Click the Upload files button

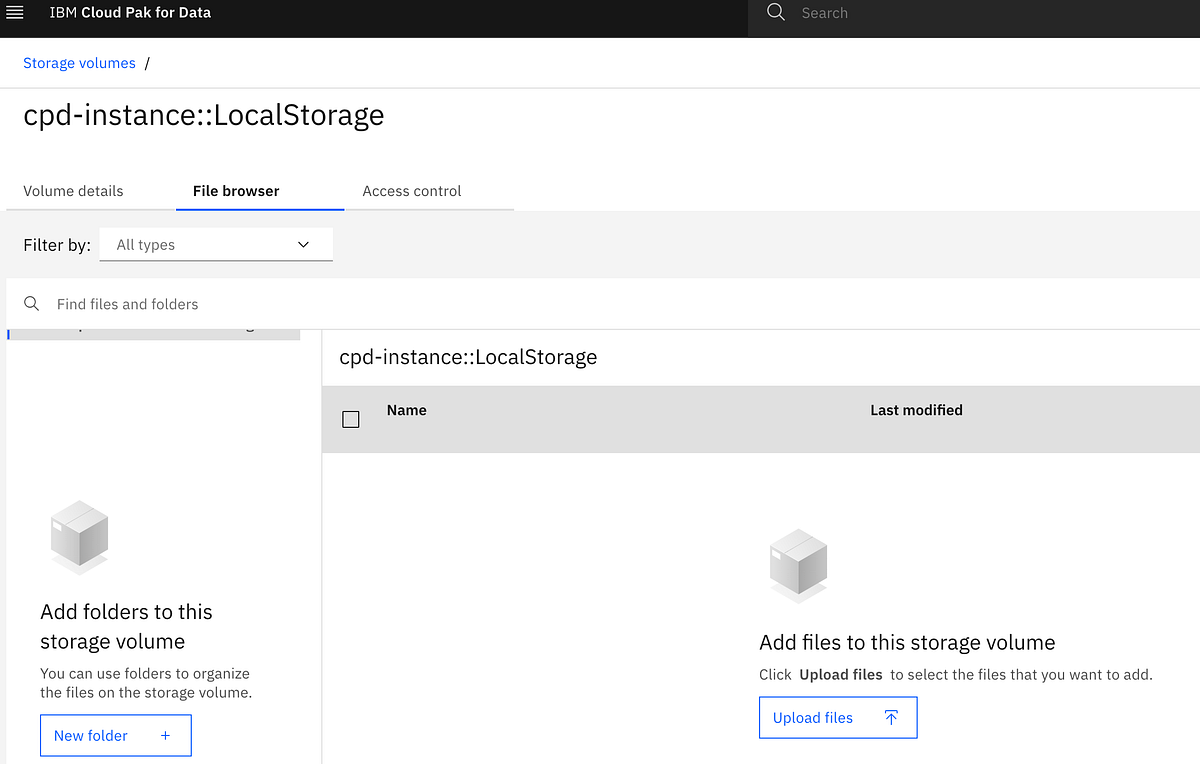pos(838,717)
